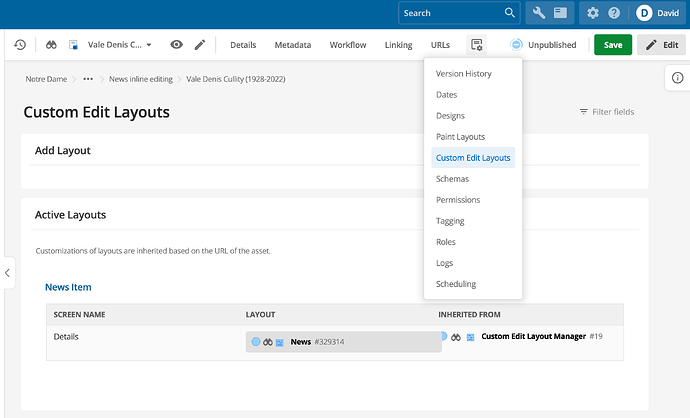Screen dimensions: 690x418
Task: Open the URLs screen tab
Action: click(440, 45)
